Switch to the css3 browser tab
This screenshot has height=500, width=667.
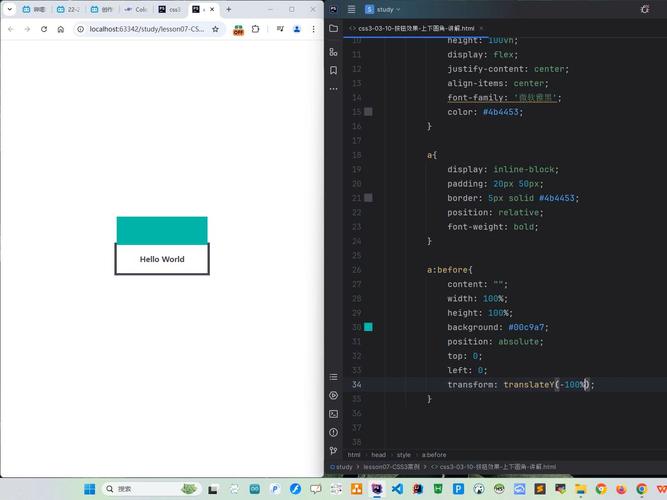point(170,9)
